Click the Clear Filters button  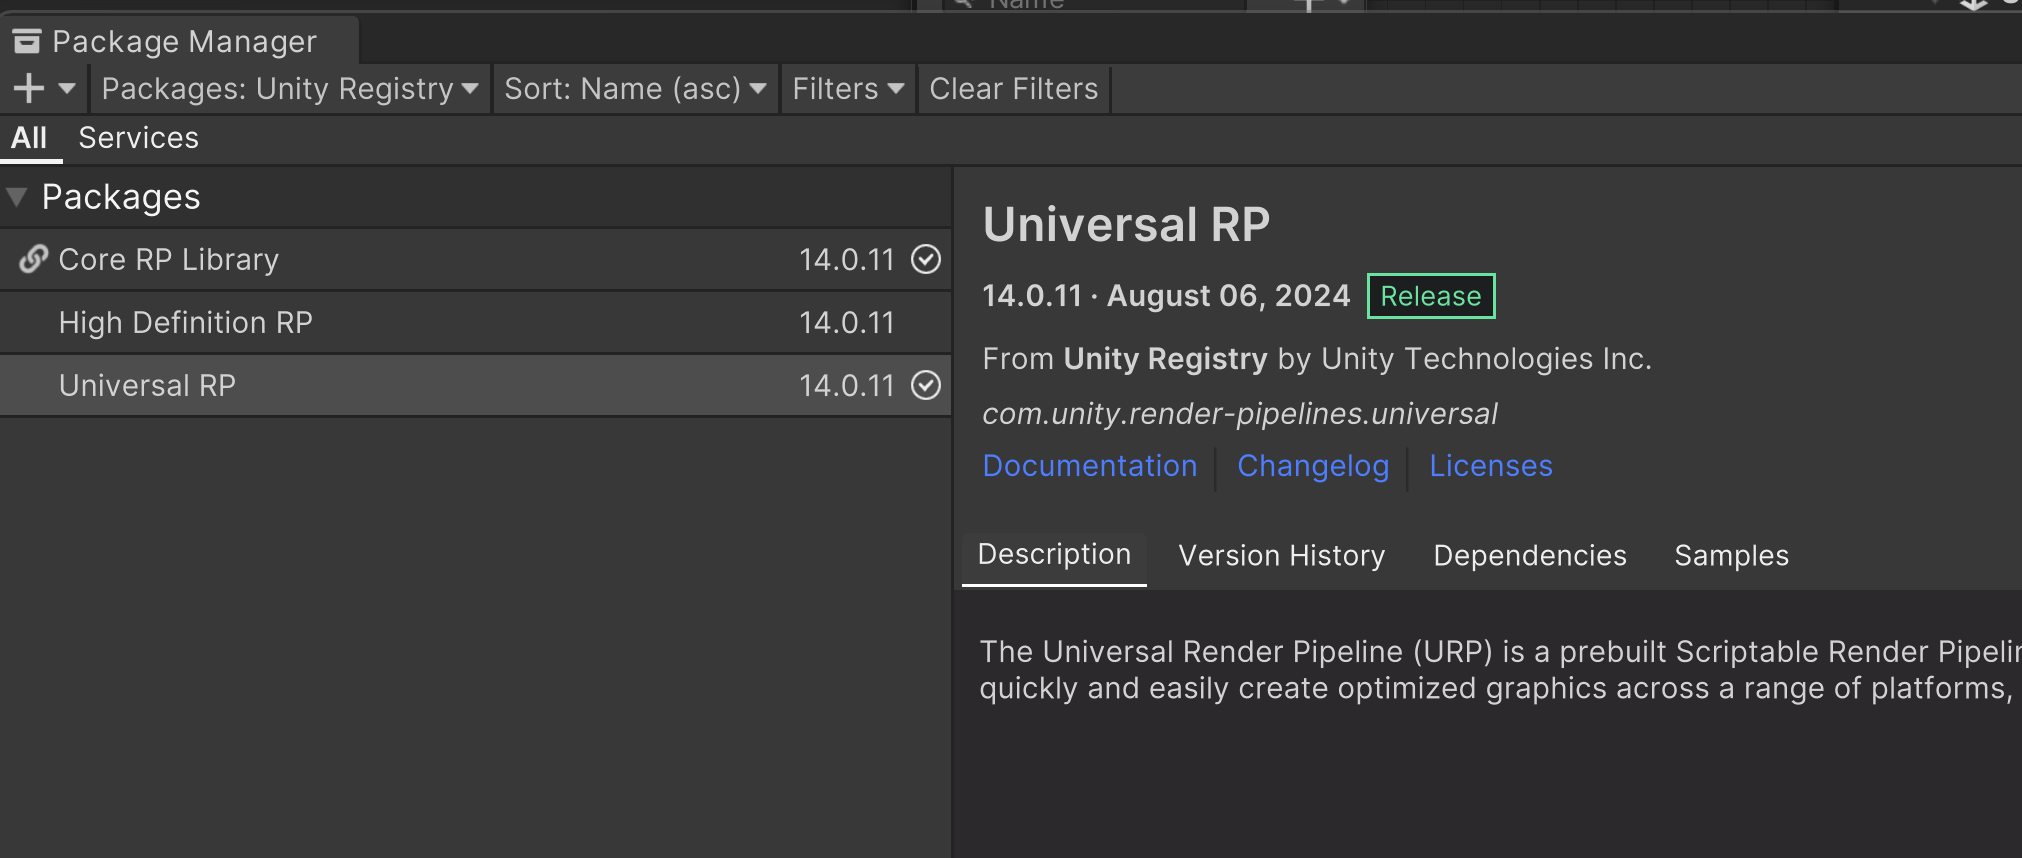tap(1014, 89)
